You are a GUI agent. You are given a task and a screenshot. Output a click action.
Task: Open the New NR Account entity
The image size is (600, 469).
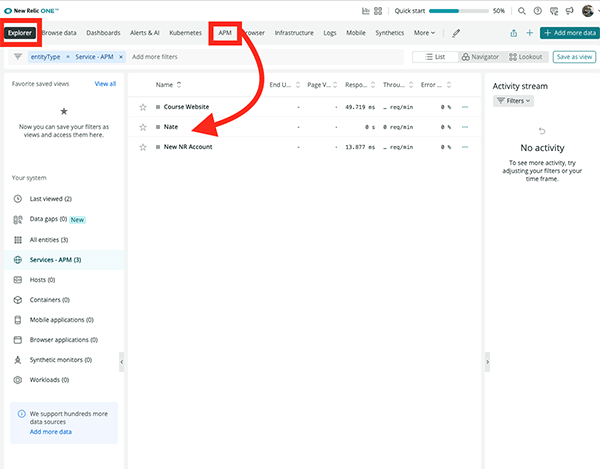coord(188,147)
